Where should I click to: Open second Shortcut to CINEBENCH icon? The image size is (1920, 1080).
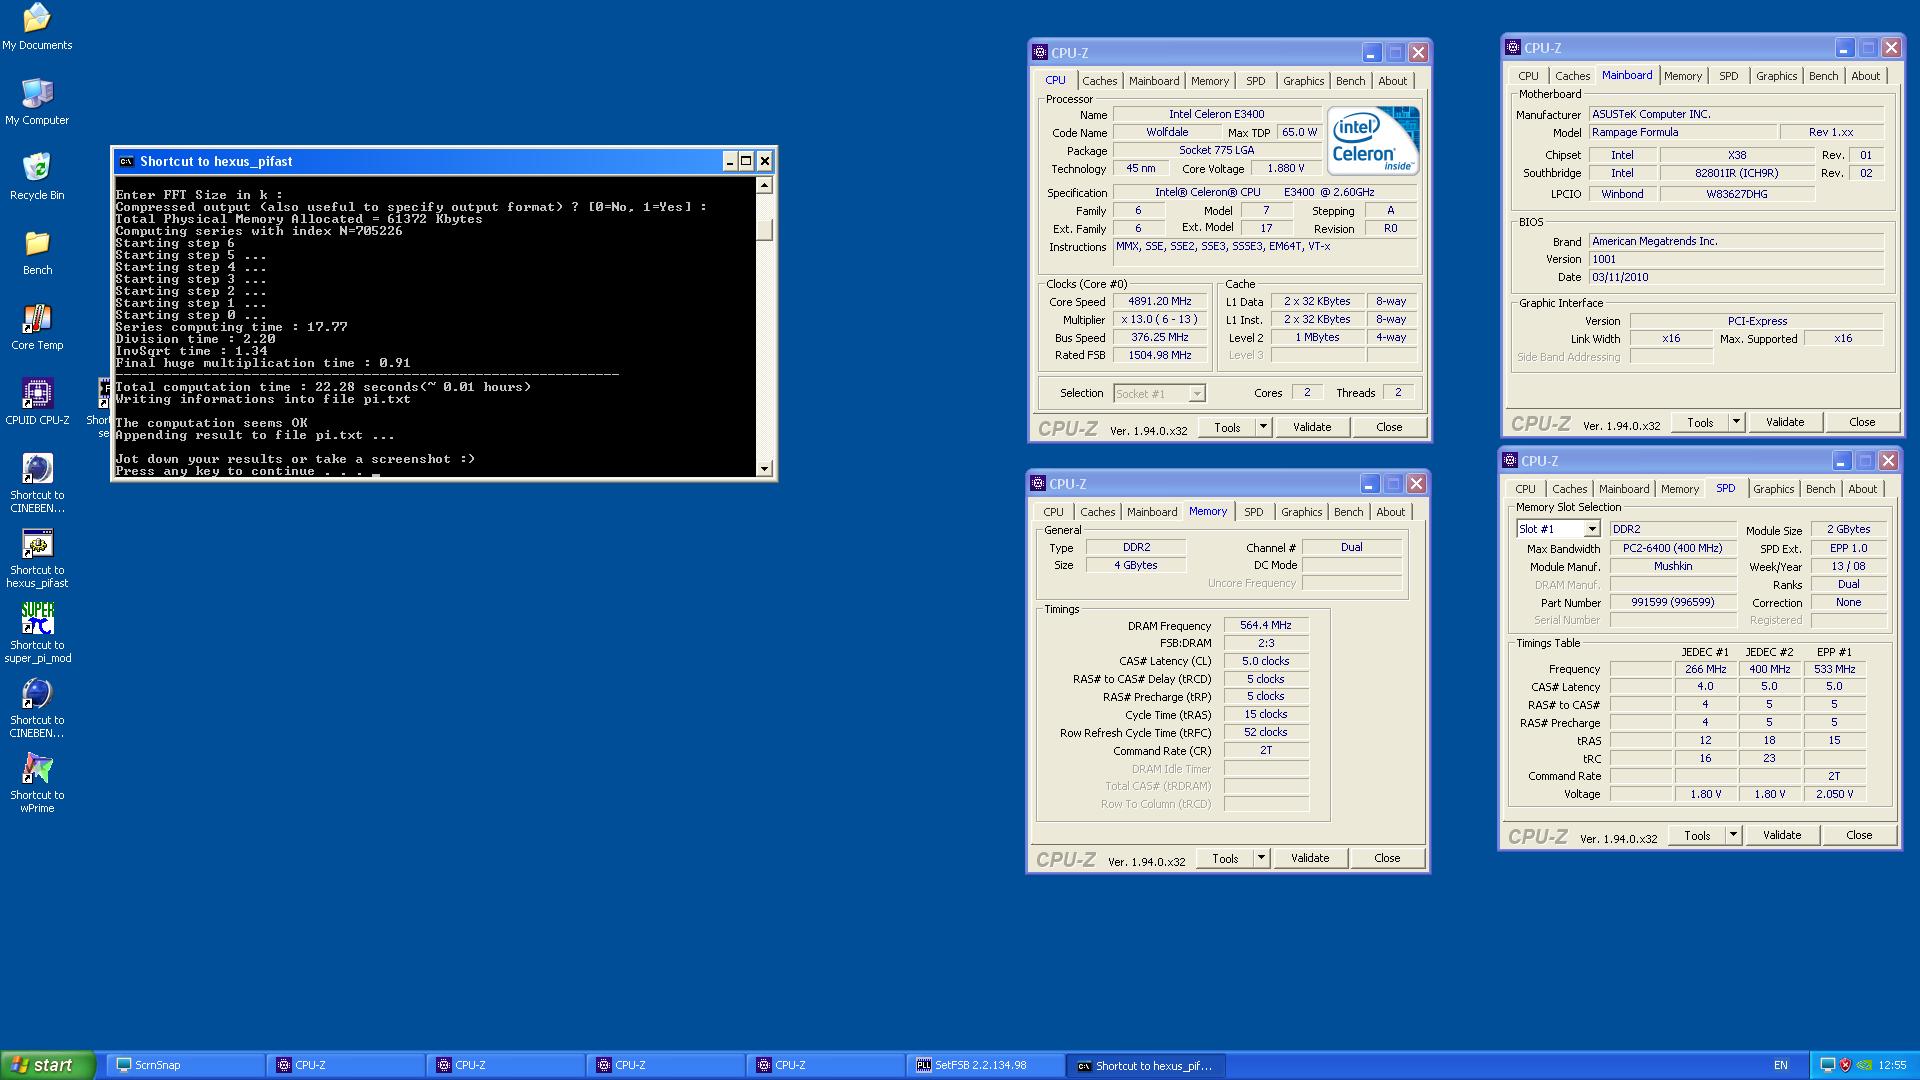coord(37,708)
